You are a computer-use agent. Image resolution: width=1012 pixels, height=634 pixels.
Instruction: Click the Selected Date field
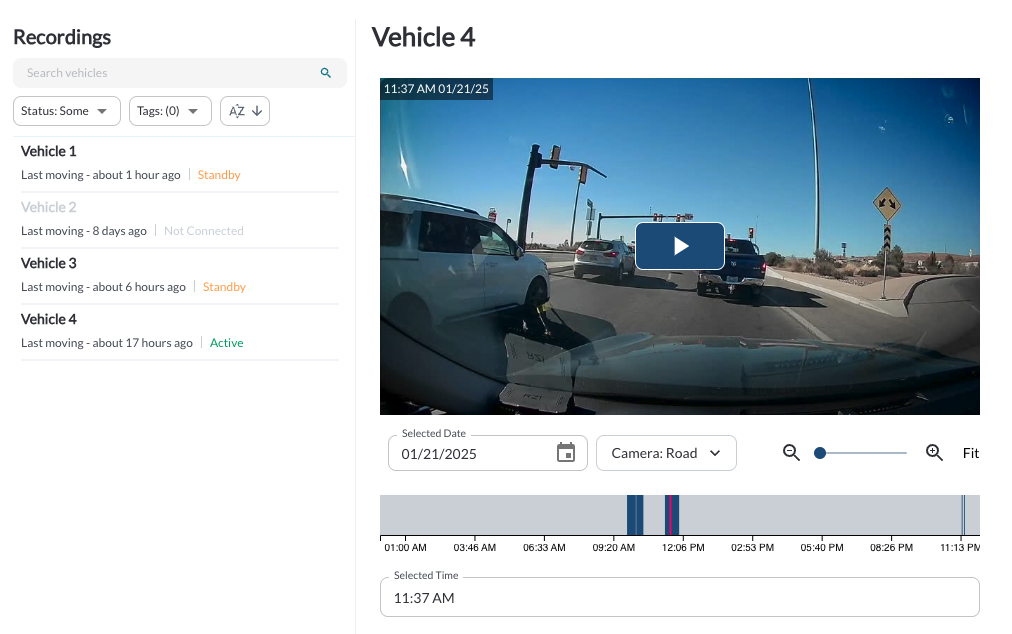[x=470, y=454]
